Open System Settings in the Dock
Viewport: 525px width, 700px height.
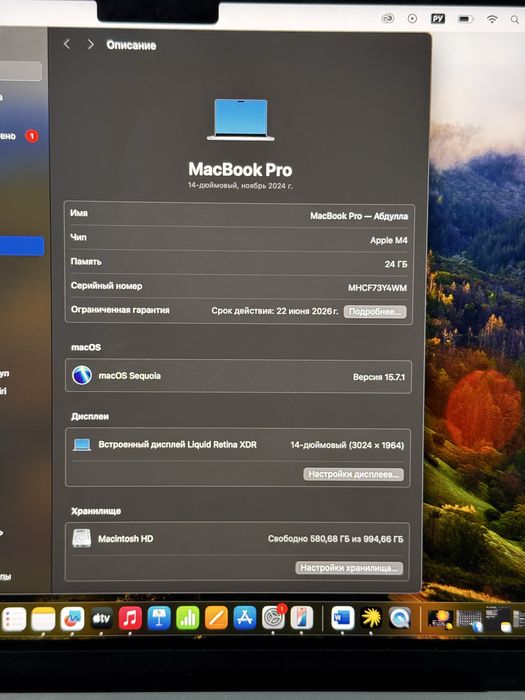(x=273, y=618)
